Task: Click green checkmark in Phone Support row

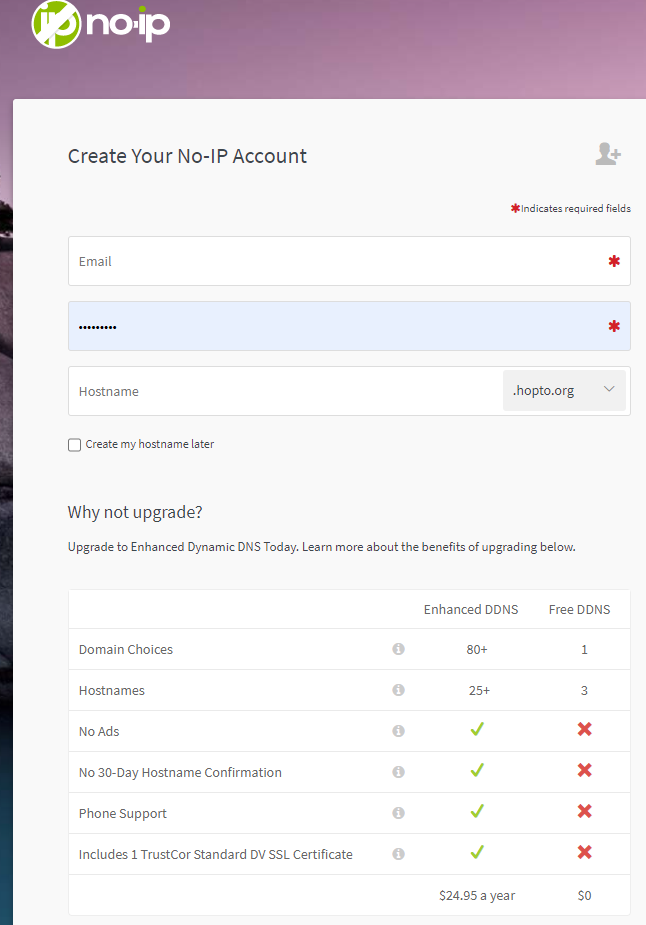Action: [477, 812]
